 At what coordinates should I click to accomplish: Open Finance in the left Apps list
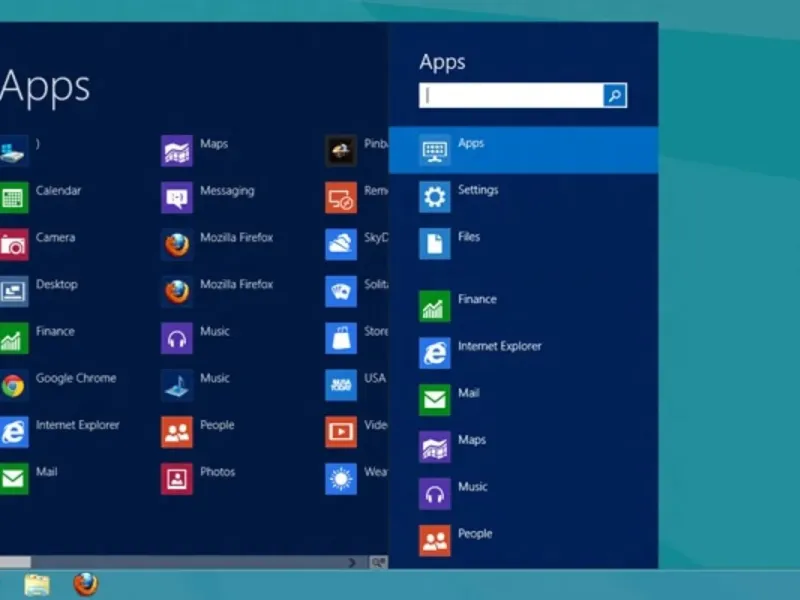[x=38, y=338]
